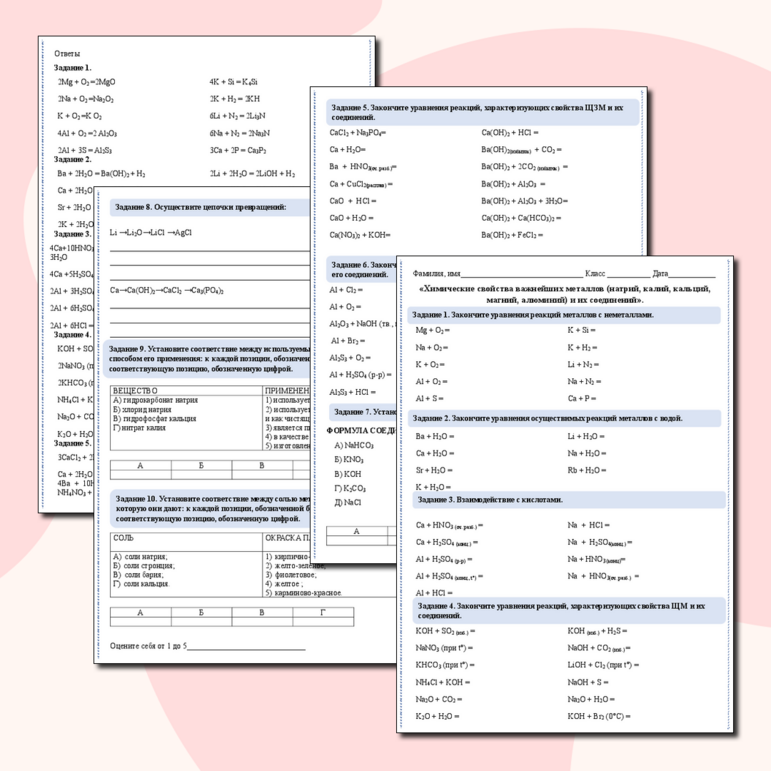Click the blank line after "Фамилия, имя"

click(x=522, y=274)
